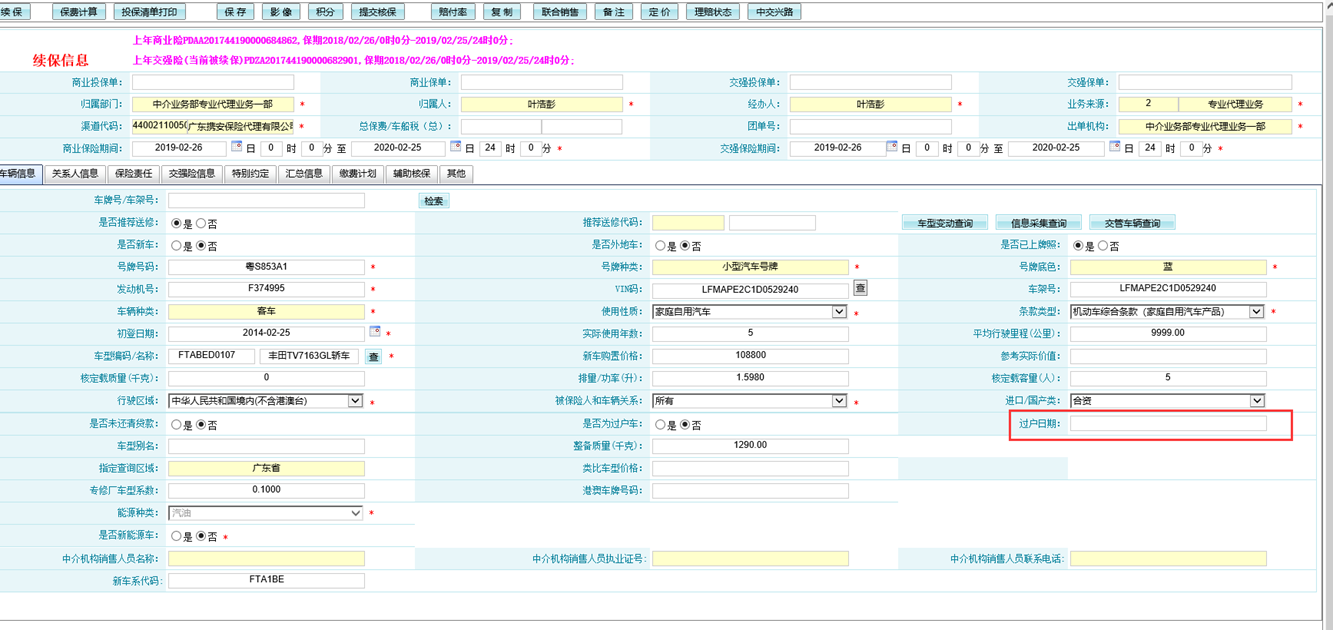Screen dimensions: 1333x630
Task: Select 是 for 是否新车
Action: point(177,245)
